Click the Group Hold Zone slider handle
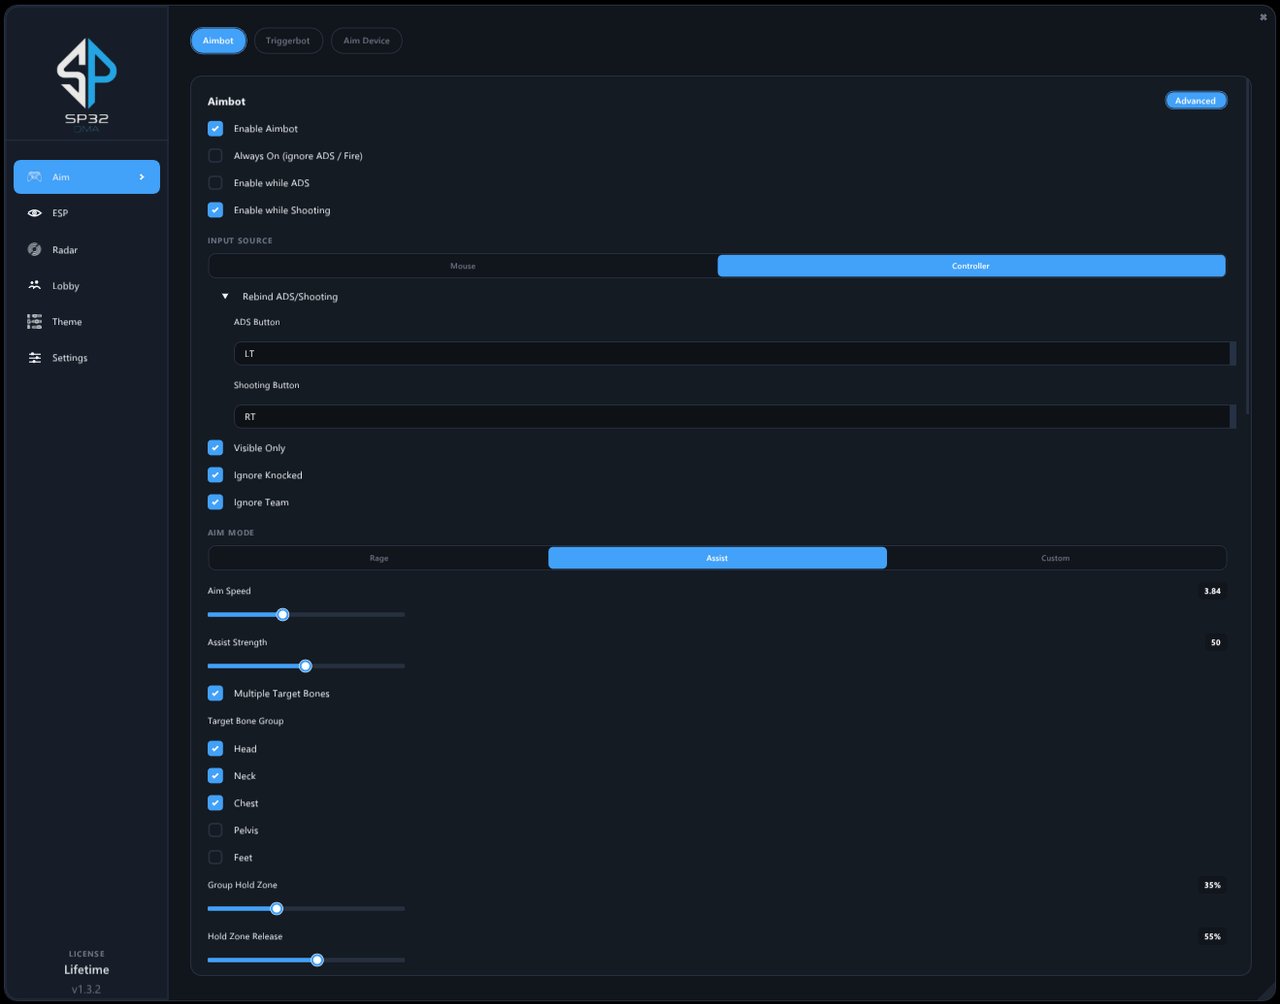Viewport: 1280px width, 1004px height. (x=277, y=909)
